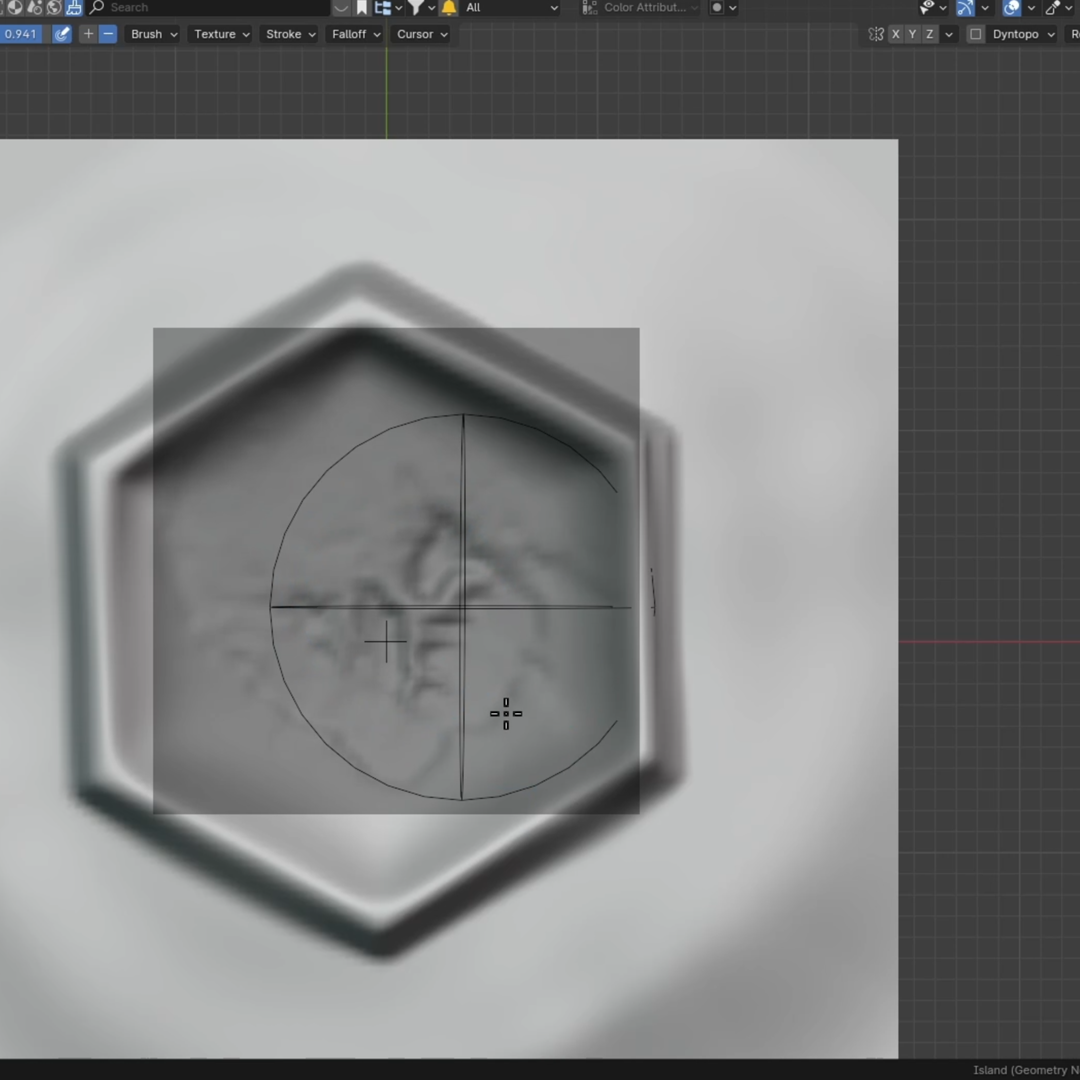
Task: Toggle X axis symmetry
Action: (895, 34)
